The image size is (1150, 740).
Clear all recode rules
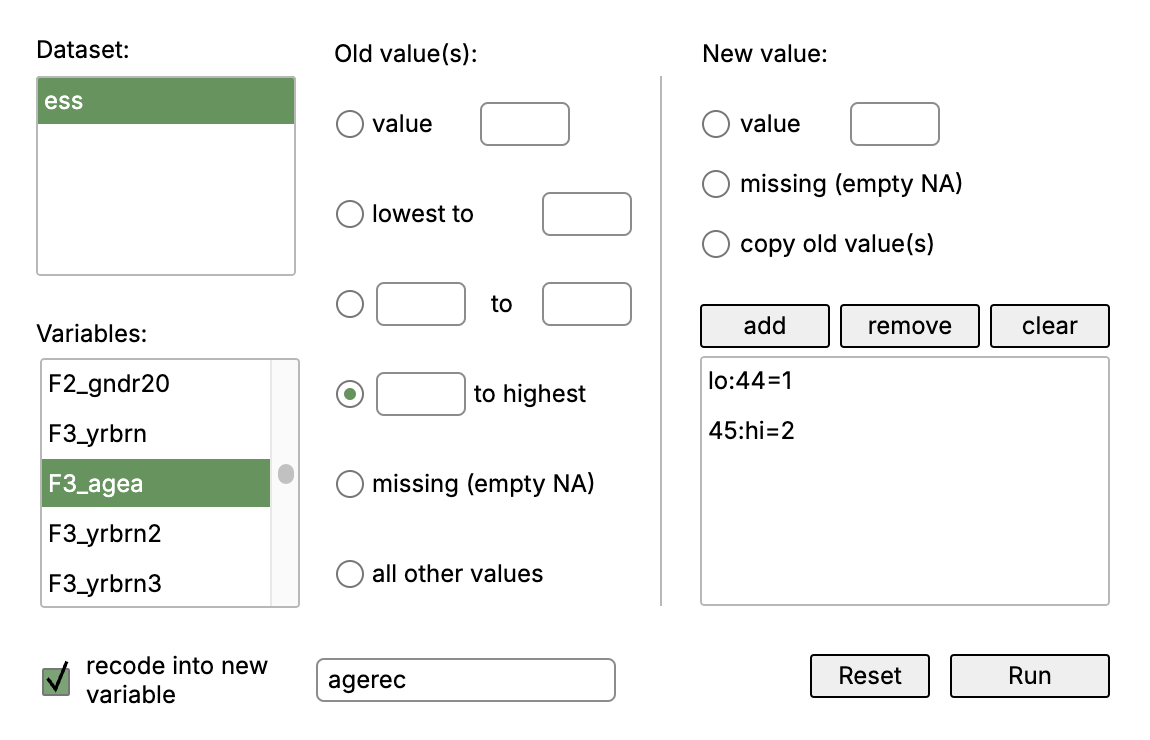[1050, 326]
